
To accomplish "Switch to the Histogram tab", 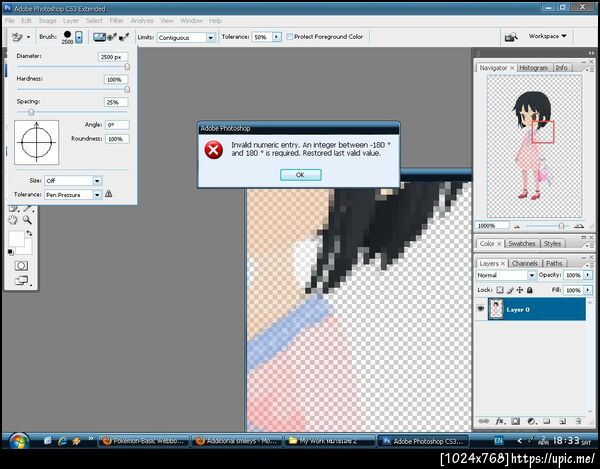I will point(533,68).
